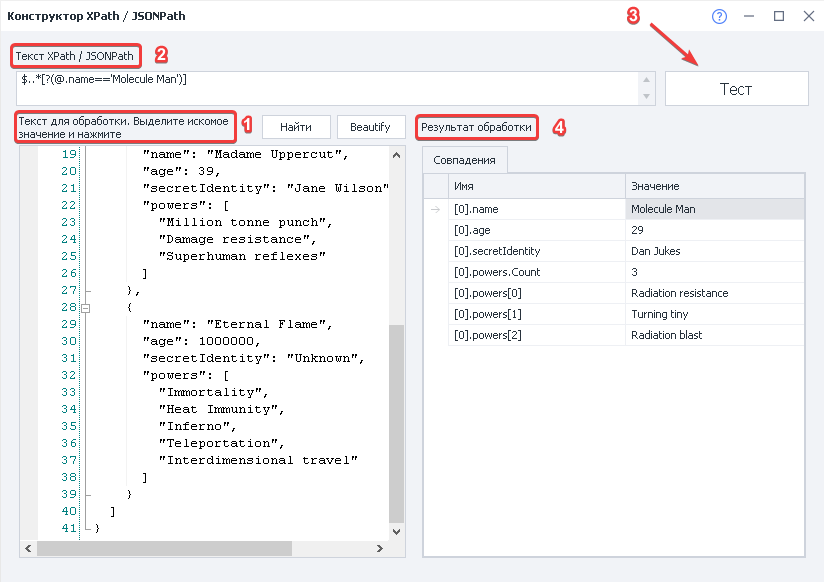Click the expression field's scroll-down arrow
824x582 pixels.
647,96
